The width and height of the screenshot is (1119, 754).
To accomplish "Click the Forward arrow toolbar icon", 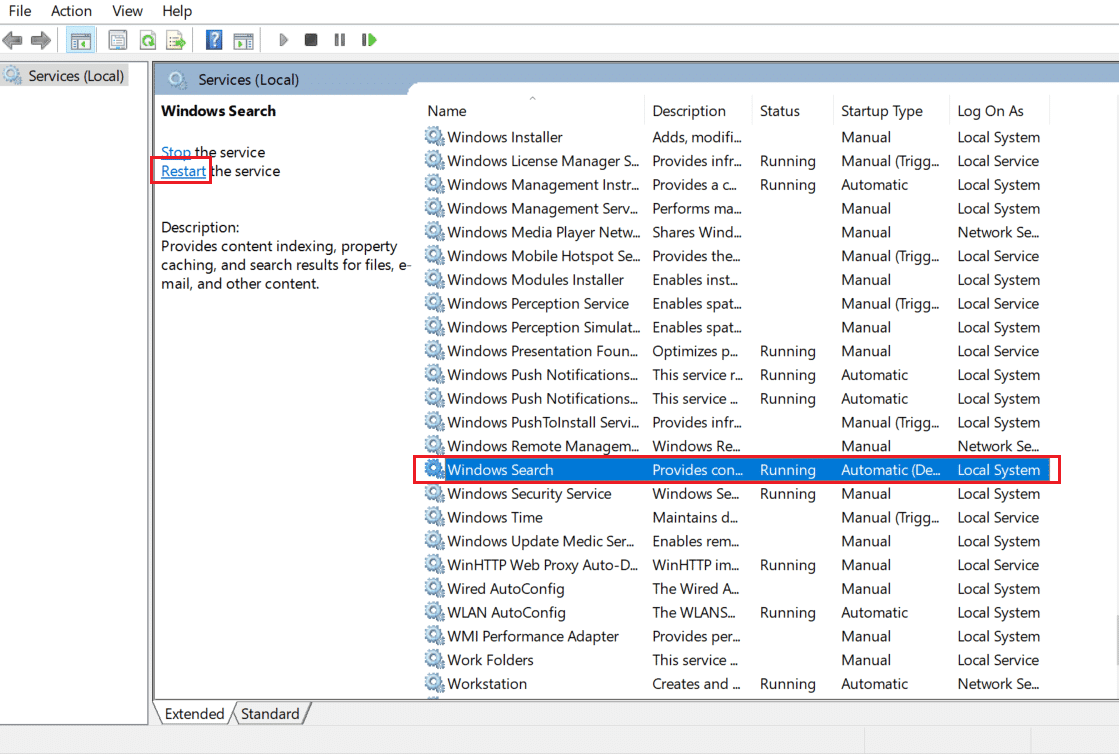I will (41, 40).
